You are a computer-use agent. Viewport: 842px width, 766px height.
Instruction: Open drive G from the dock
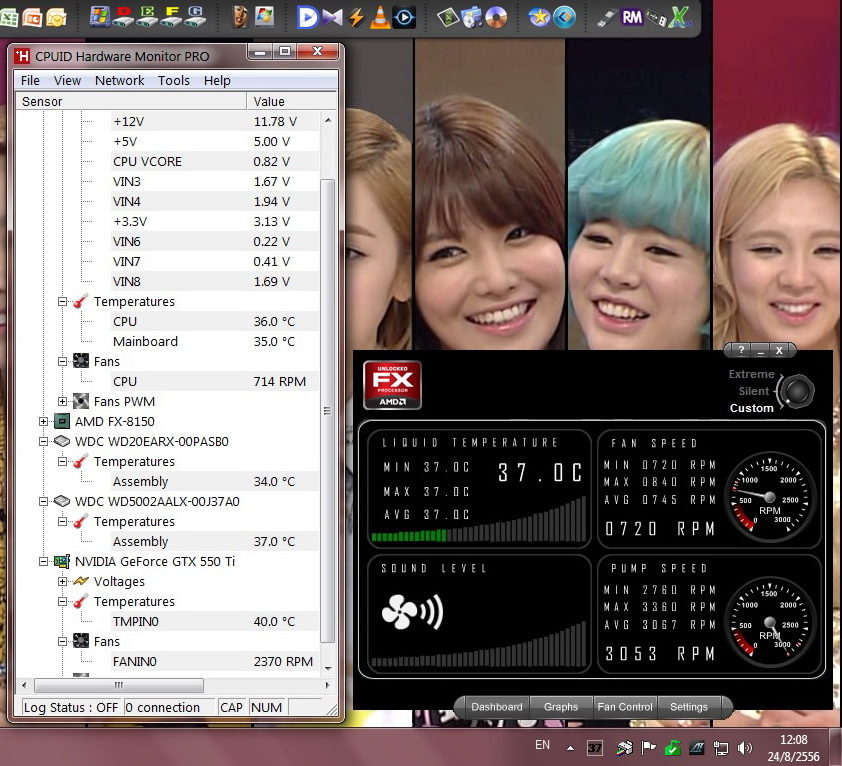(x=195, y=17)
